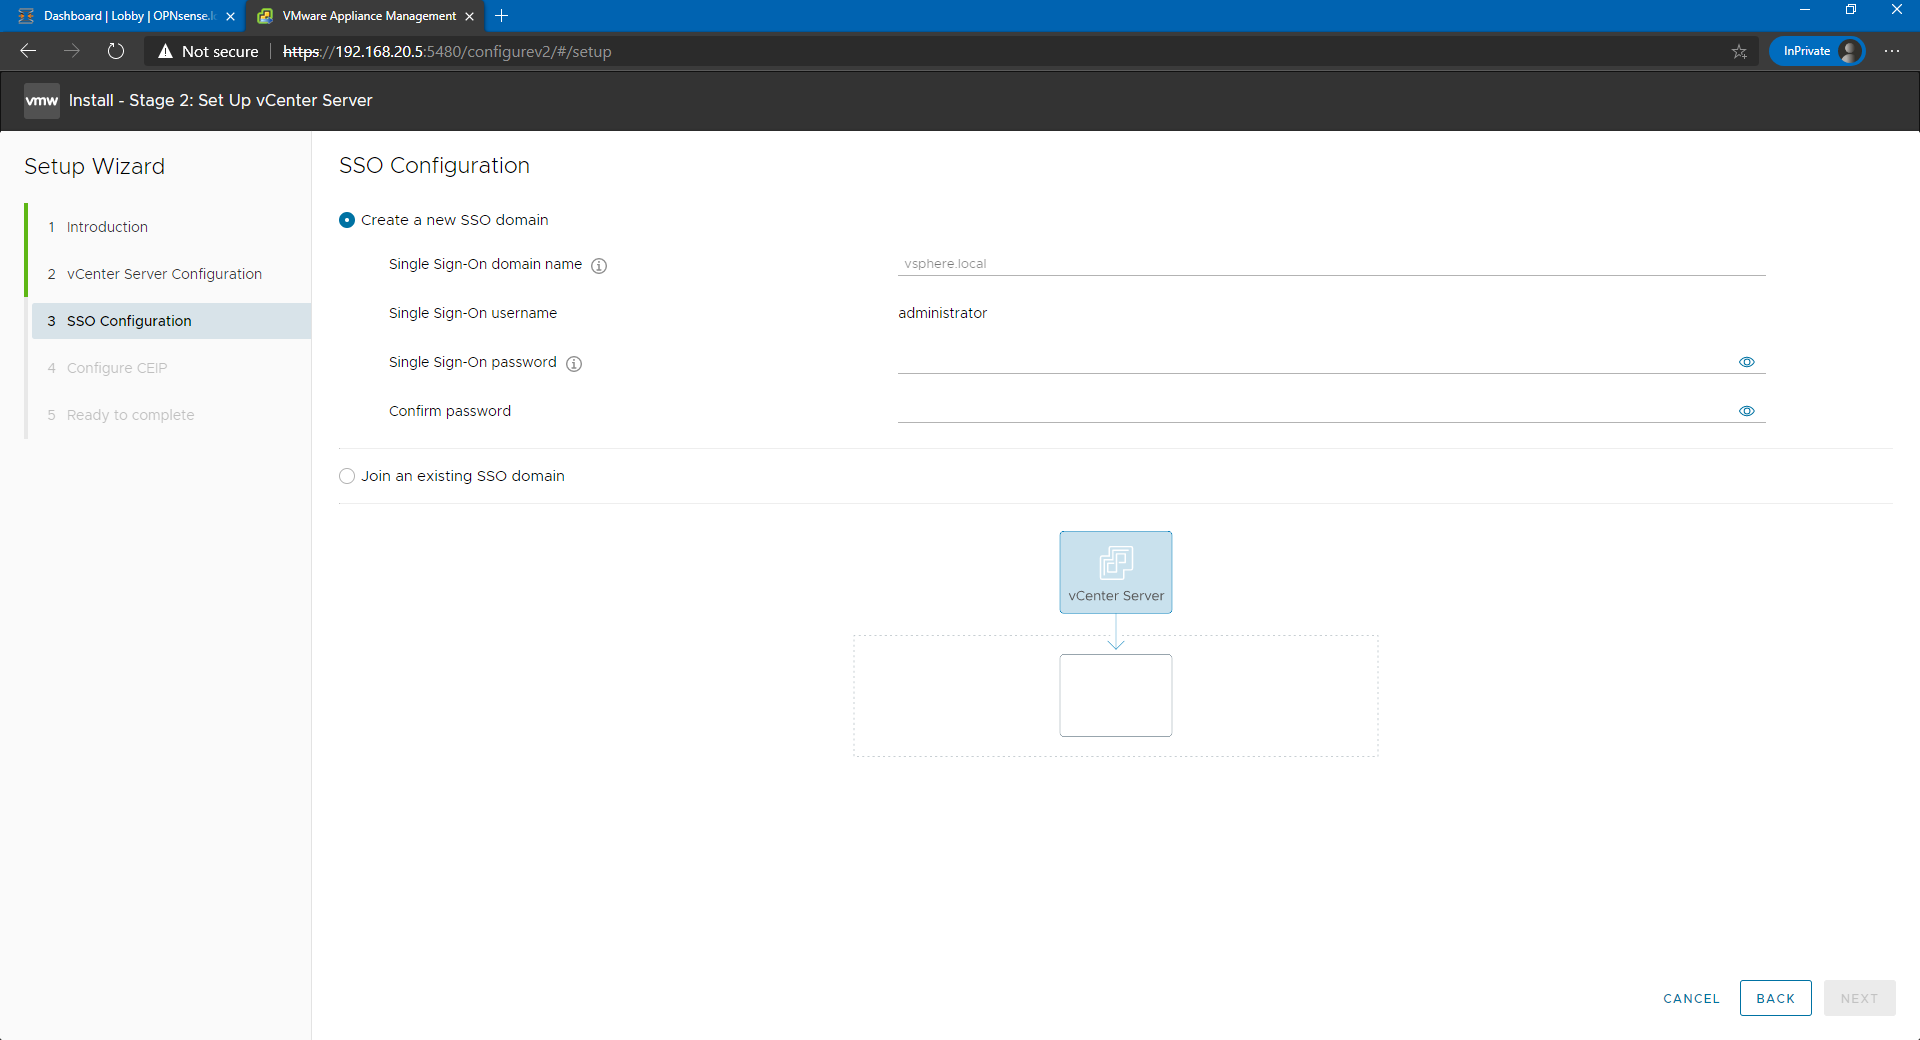Restore down the browser window
Viewport: 1920px width, 1040px height.
(1851, 10)
